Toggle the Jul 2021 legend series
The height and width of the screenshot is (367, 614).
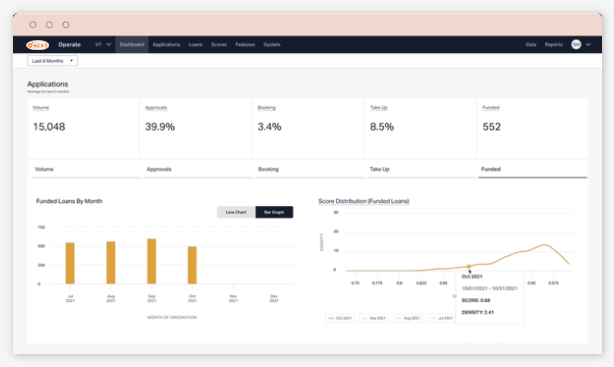coord(442,318)
